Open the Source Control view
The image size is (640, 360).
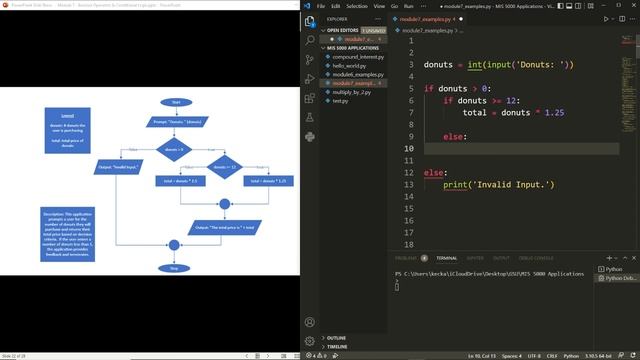pos(310,60)
